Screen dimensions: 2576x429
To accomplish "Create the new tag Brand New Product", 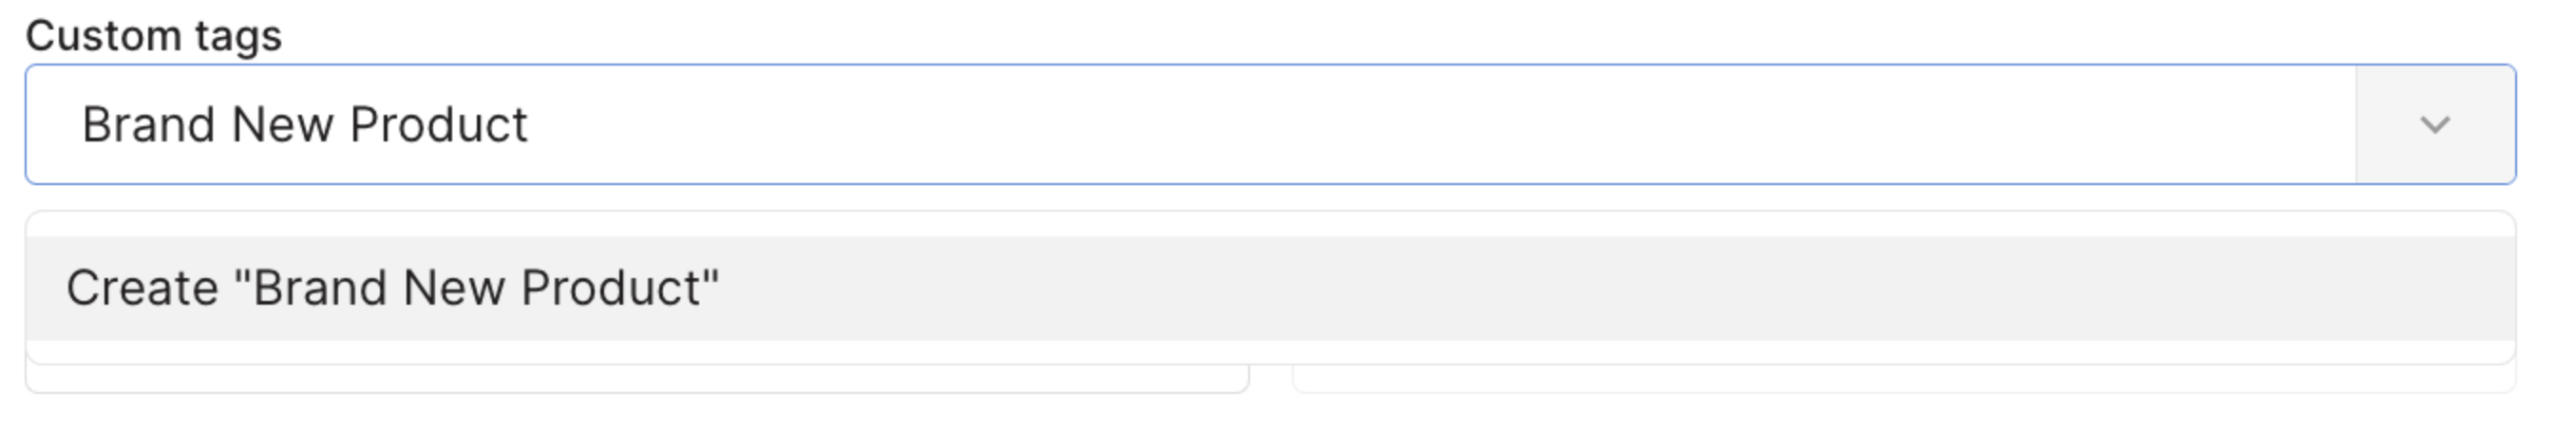I will coord(392,289).
